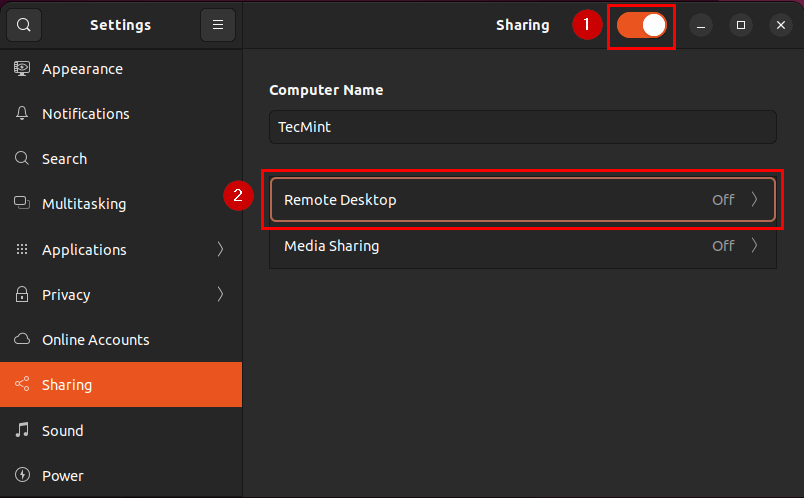
Task: Click the Applications grid icon
Action: point(22,250)
